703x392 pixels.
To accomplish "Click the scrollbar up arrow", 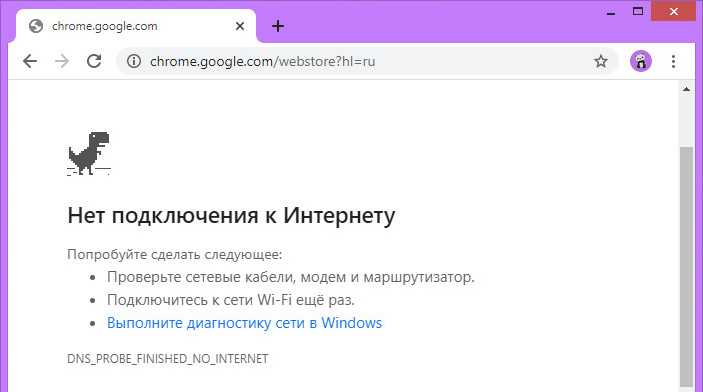I will [686, 89].
